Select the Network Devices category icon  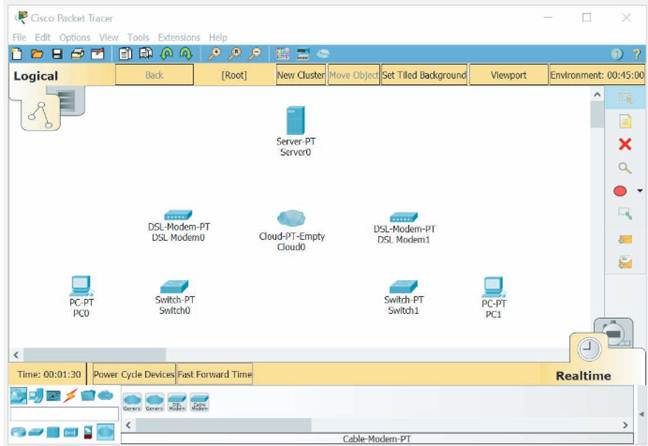18,396
